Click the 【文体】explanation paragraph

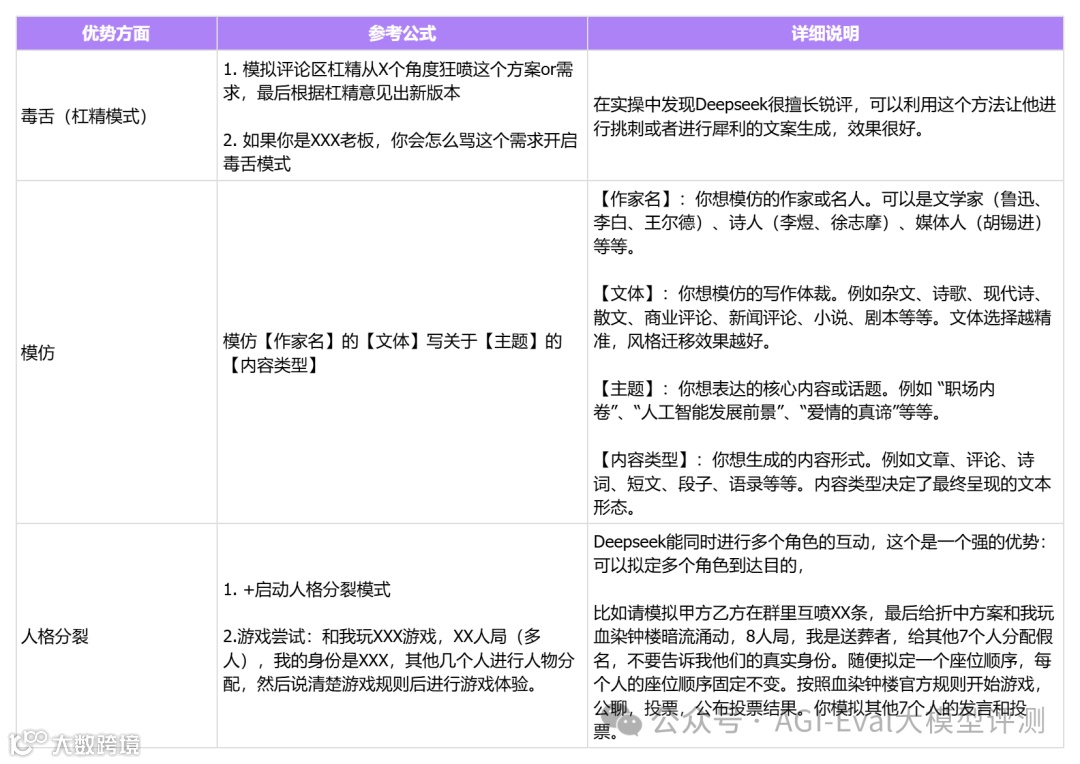tap(822, 318)
